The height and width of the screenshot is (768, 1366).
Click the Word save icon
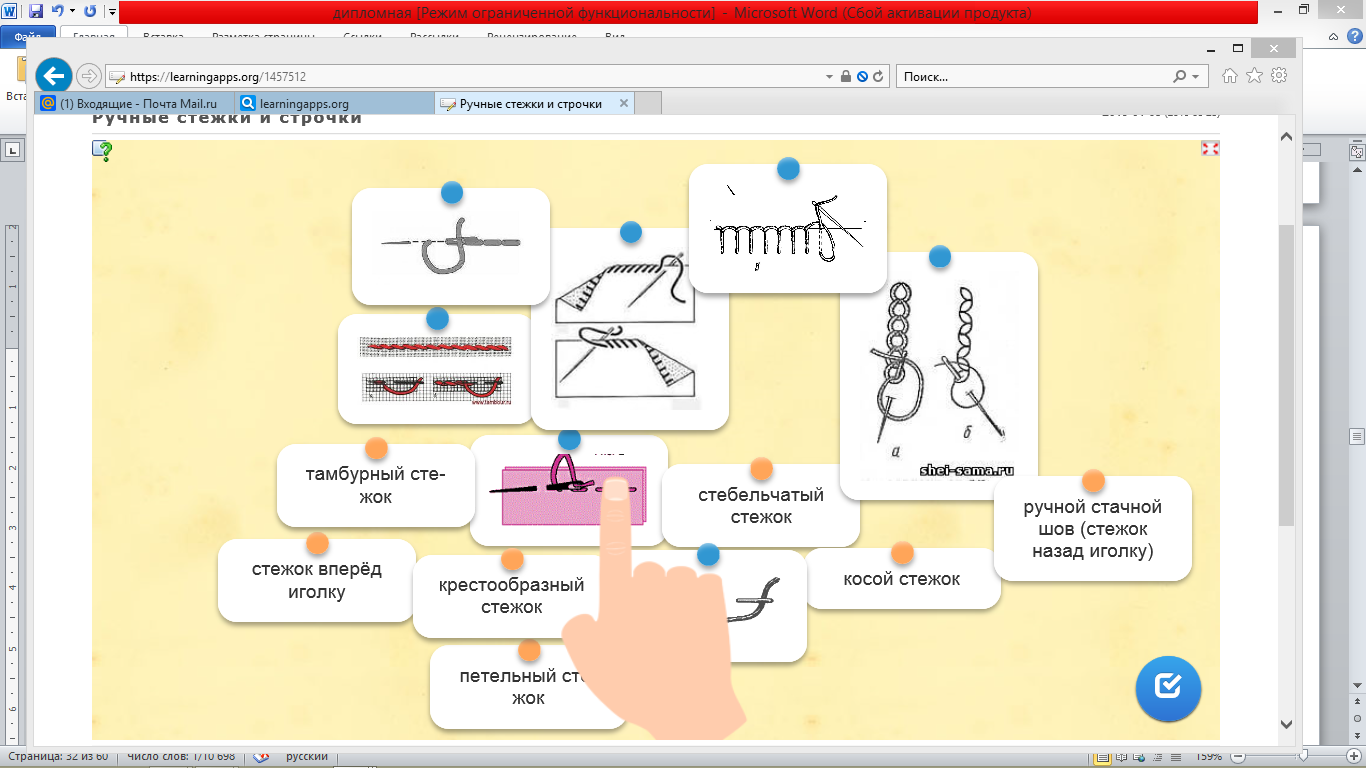pyautogui.click(x=36, y=12)
